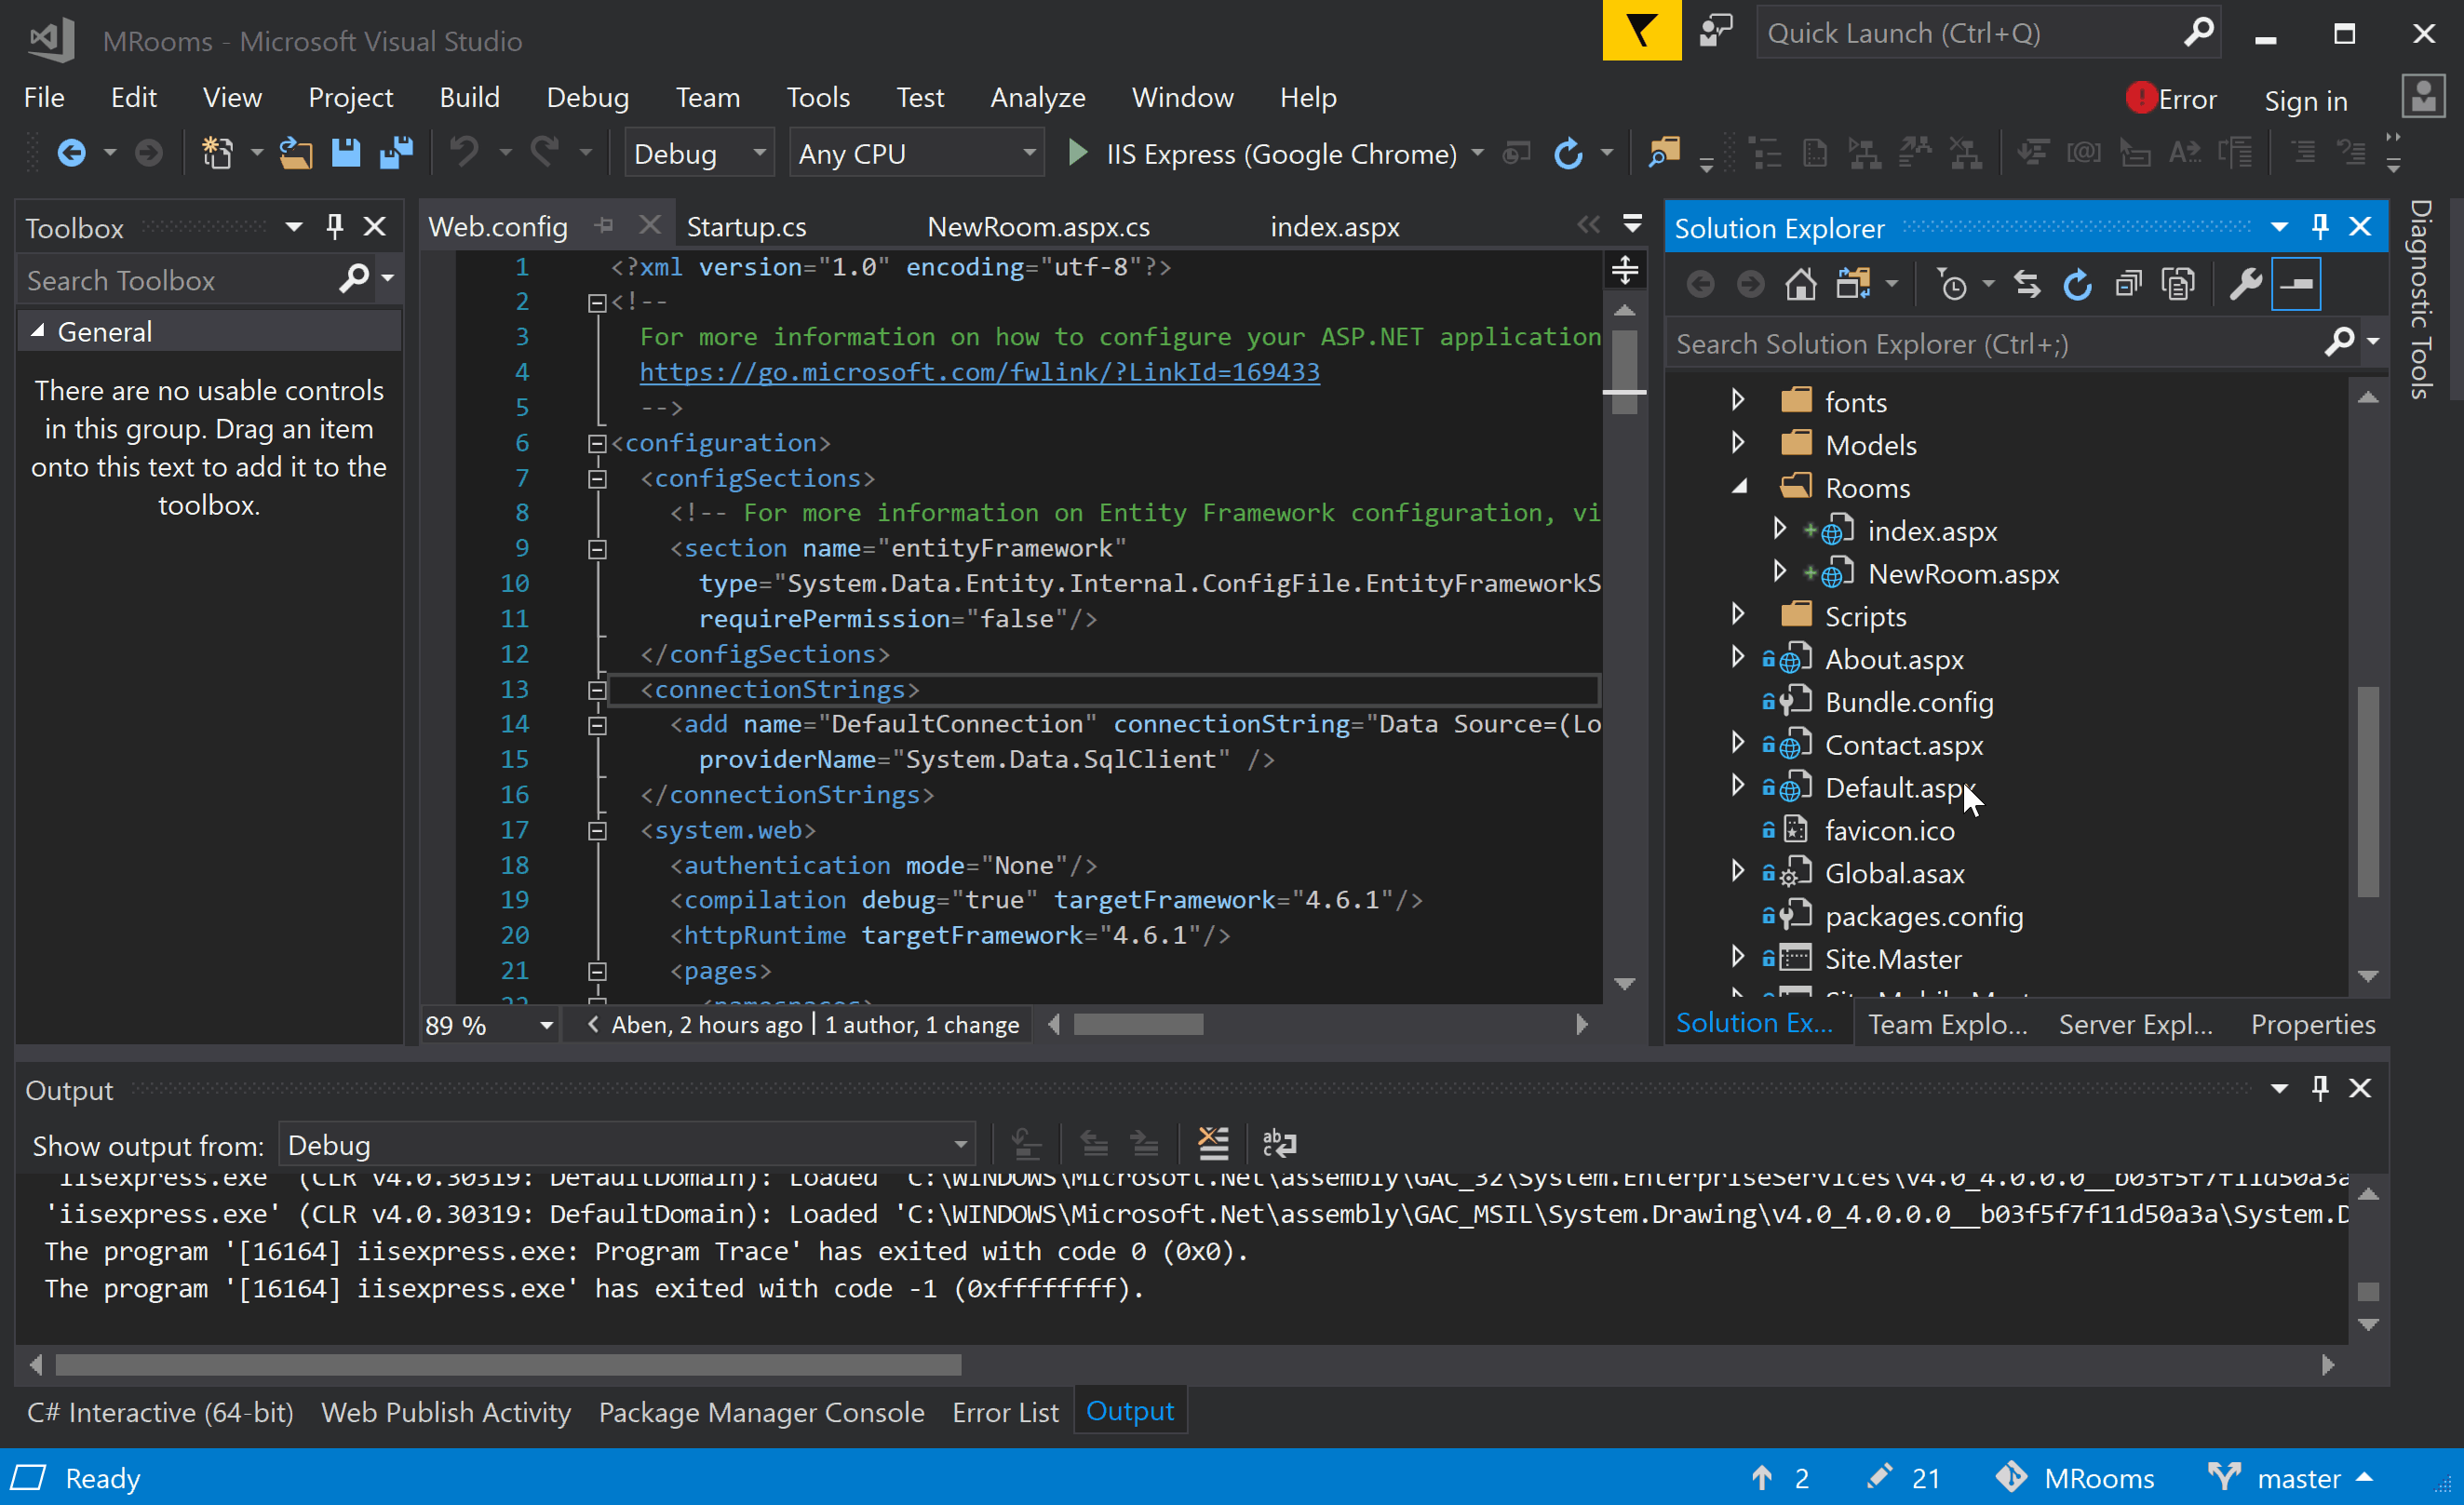This screenshot has height=1505, width=2464.
Task: Collapse the General toolbox group
Action: click(38, 331)
